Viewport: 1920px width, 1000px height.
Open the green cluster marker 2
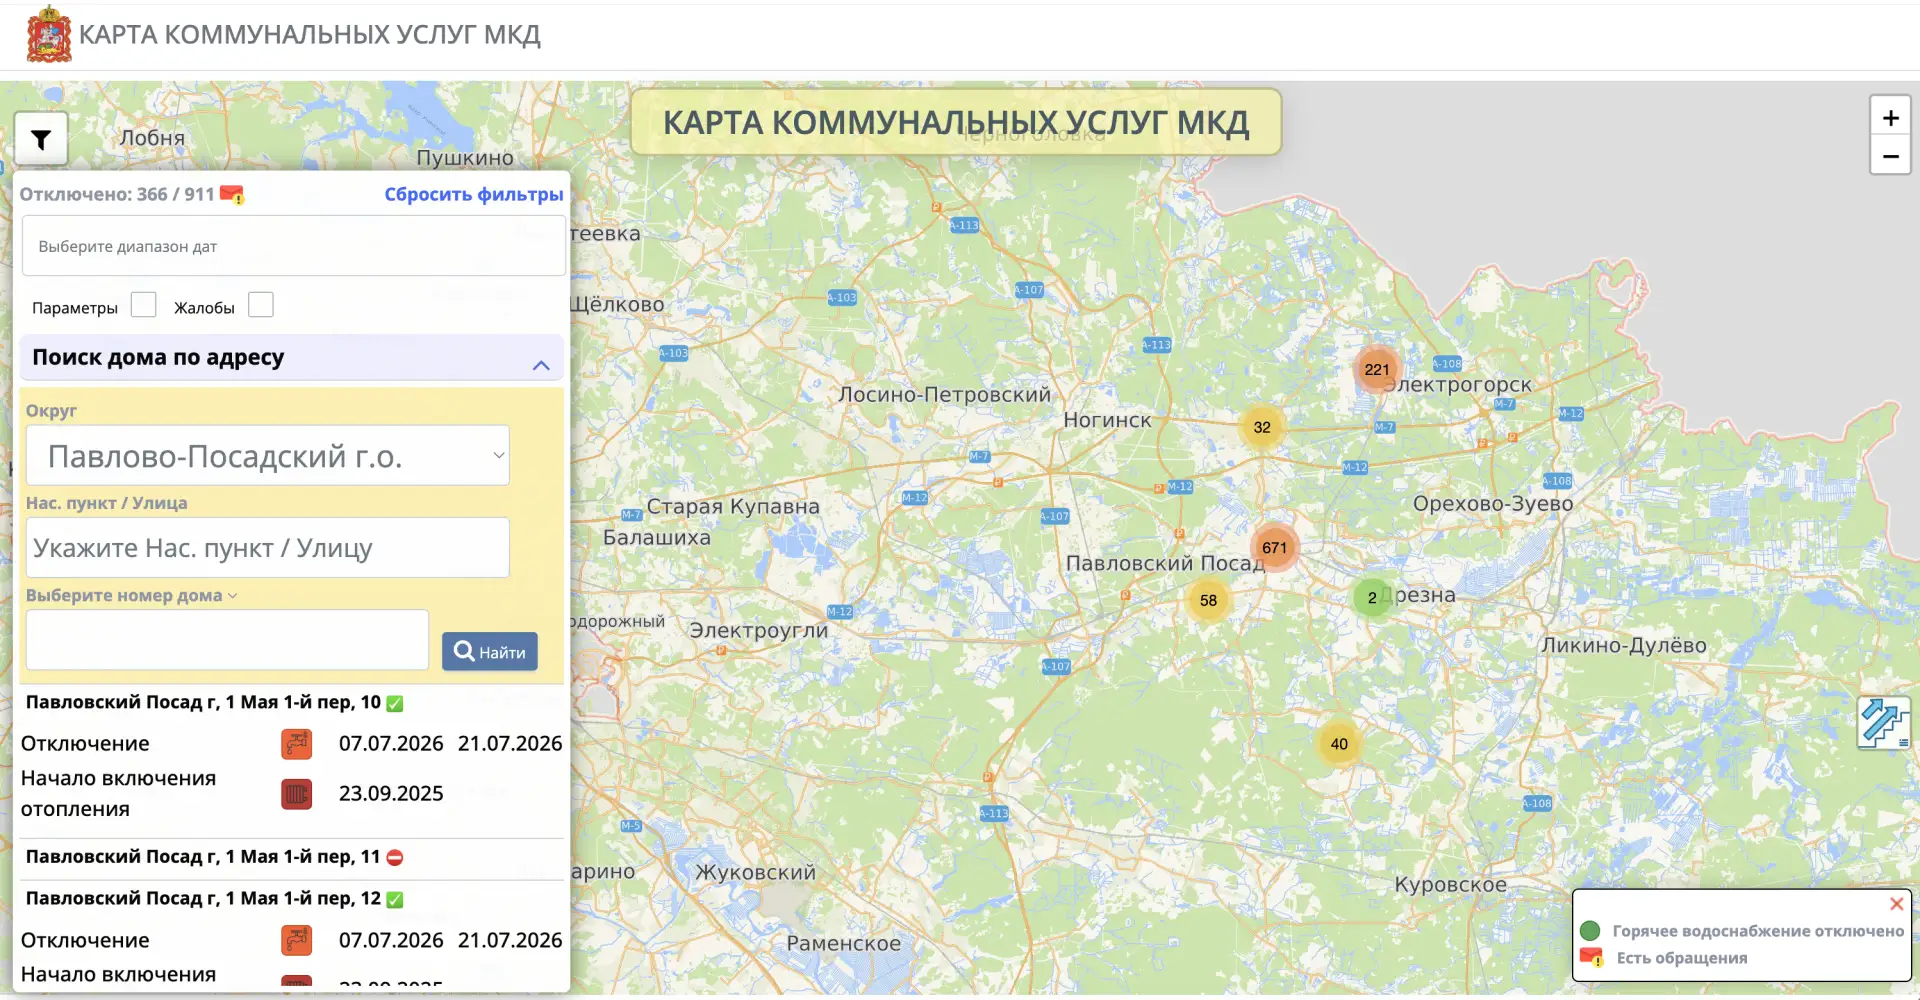(1372, 598)
